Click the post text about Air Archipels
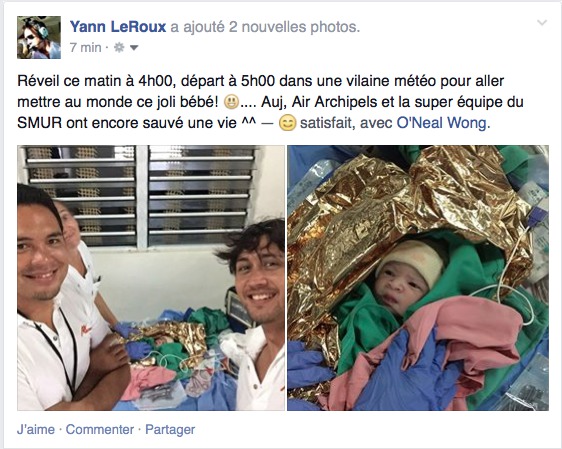The image size is (562, 449). (x=270, y=102)
